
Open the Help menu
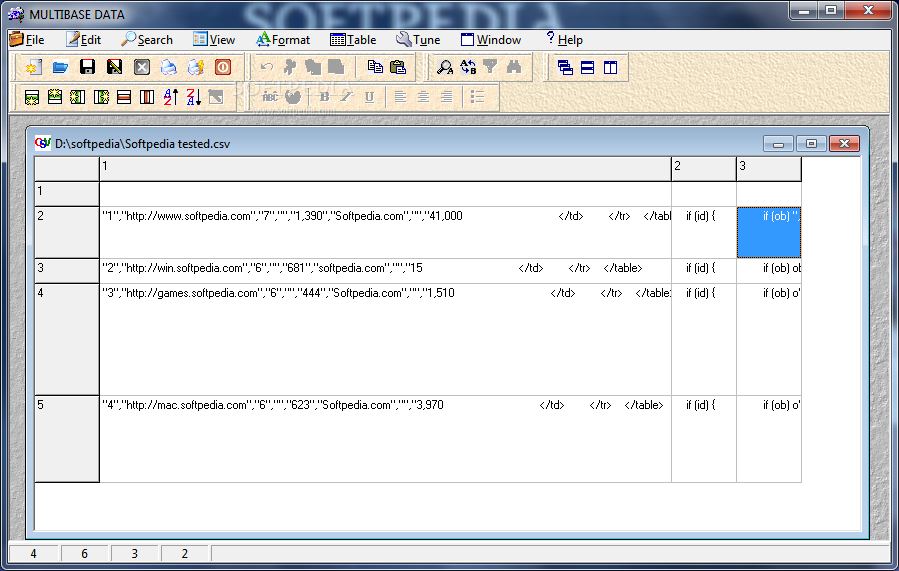[x=564, y=40]
